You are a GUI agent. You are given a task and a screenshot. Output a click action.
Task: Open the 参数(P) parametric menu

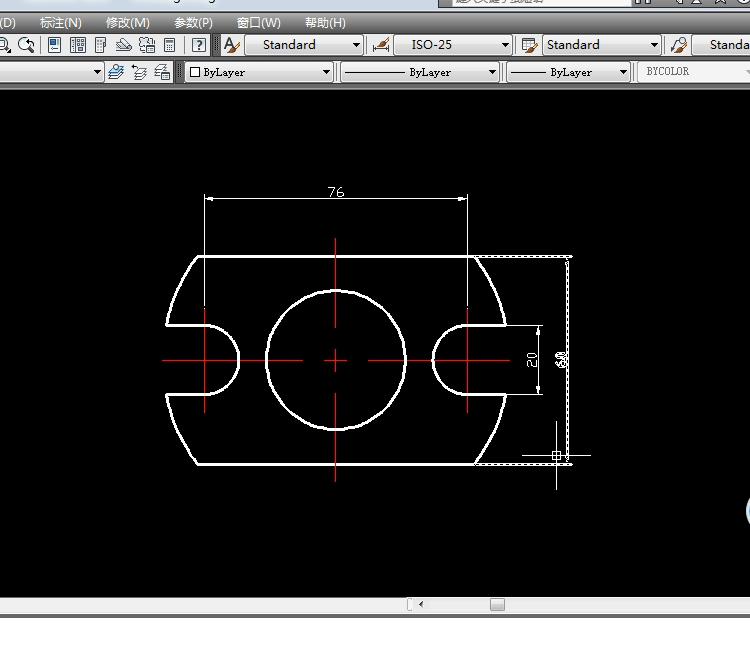coord(193,22)
